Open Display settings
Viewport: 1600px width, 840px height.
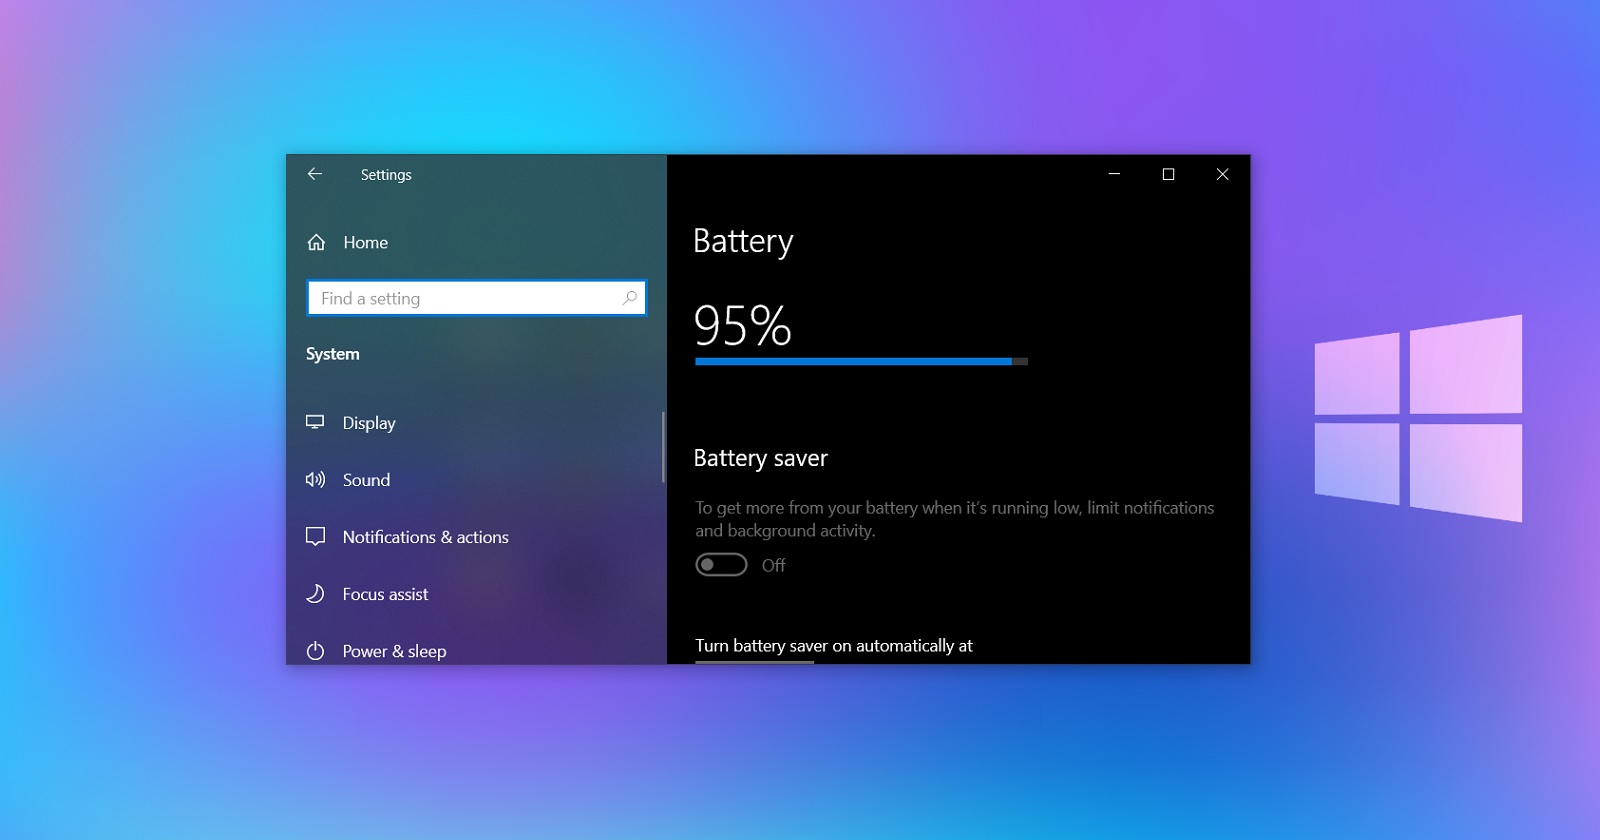369,423
